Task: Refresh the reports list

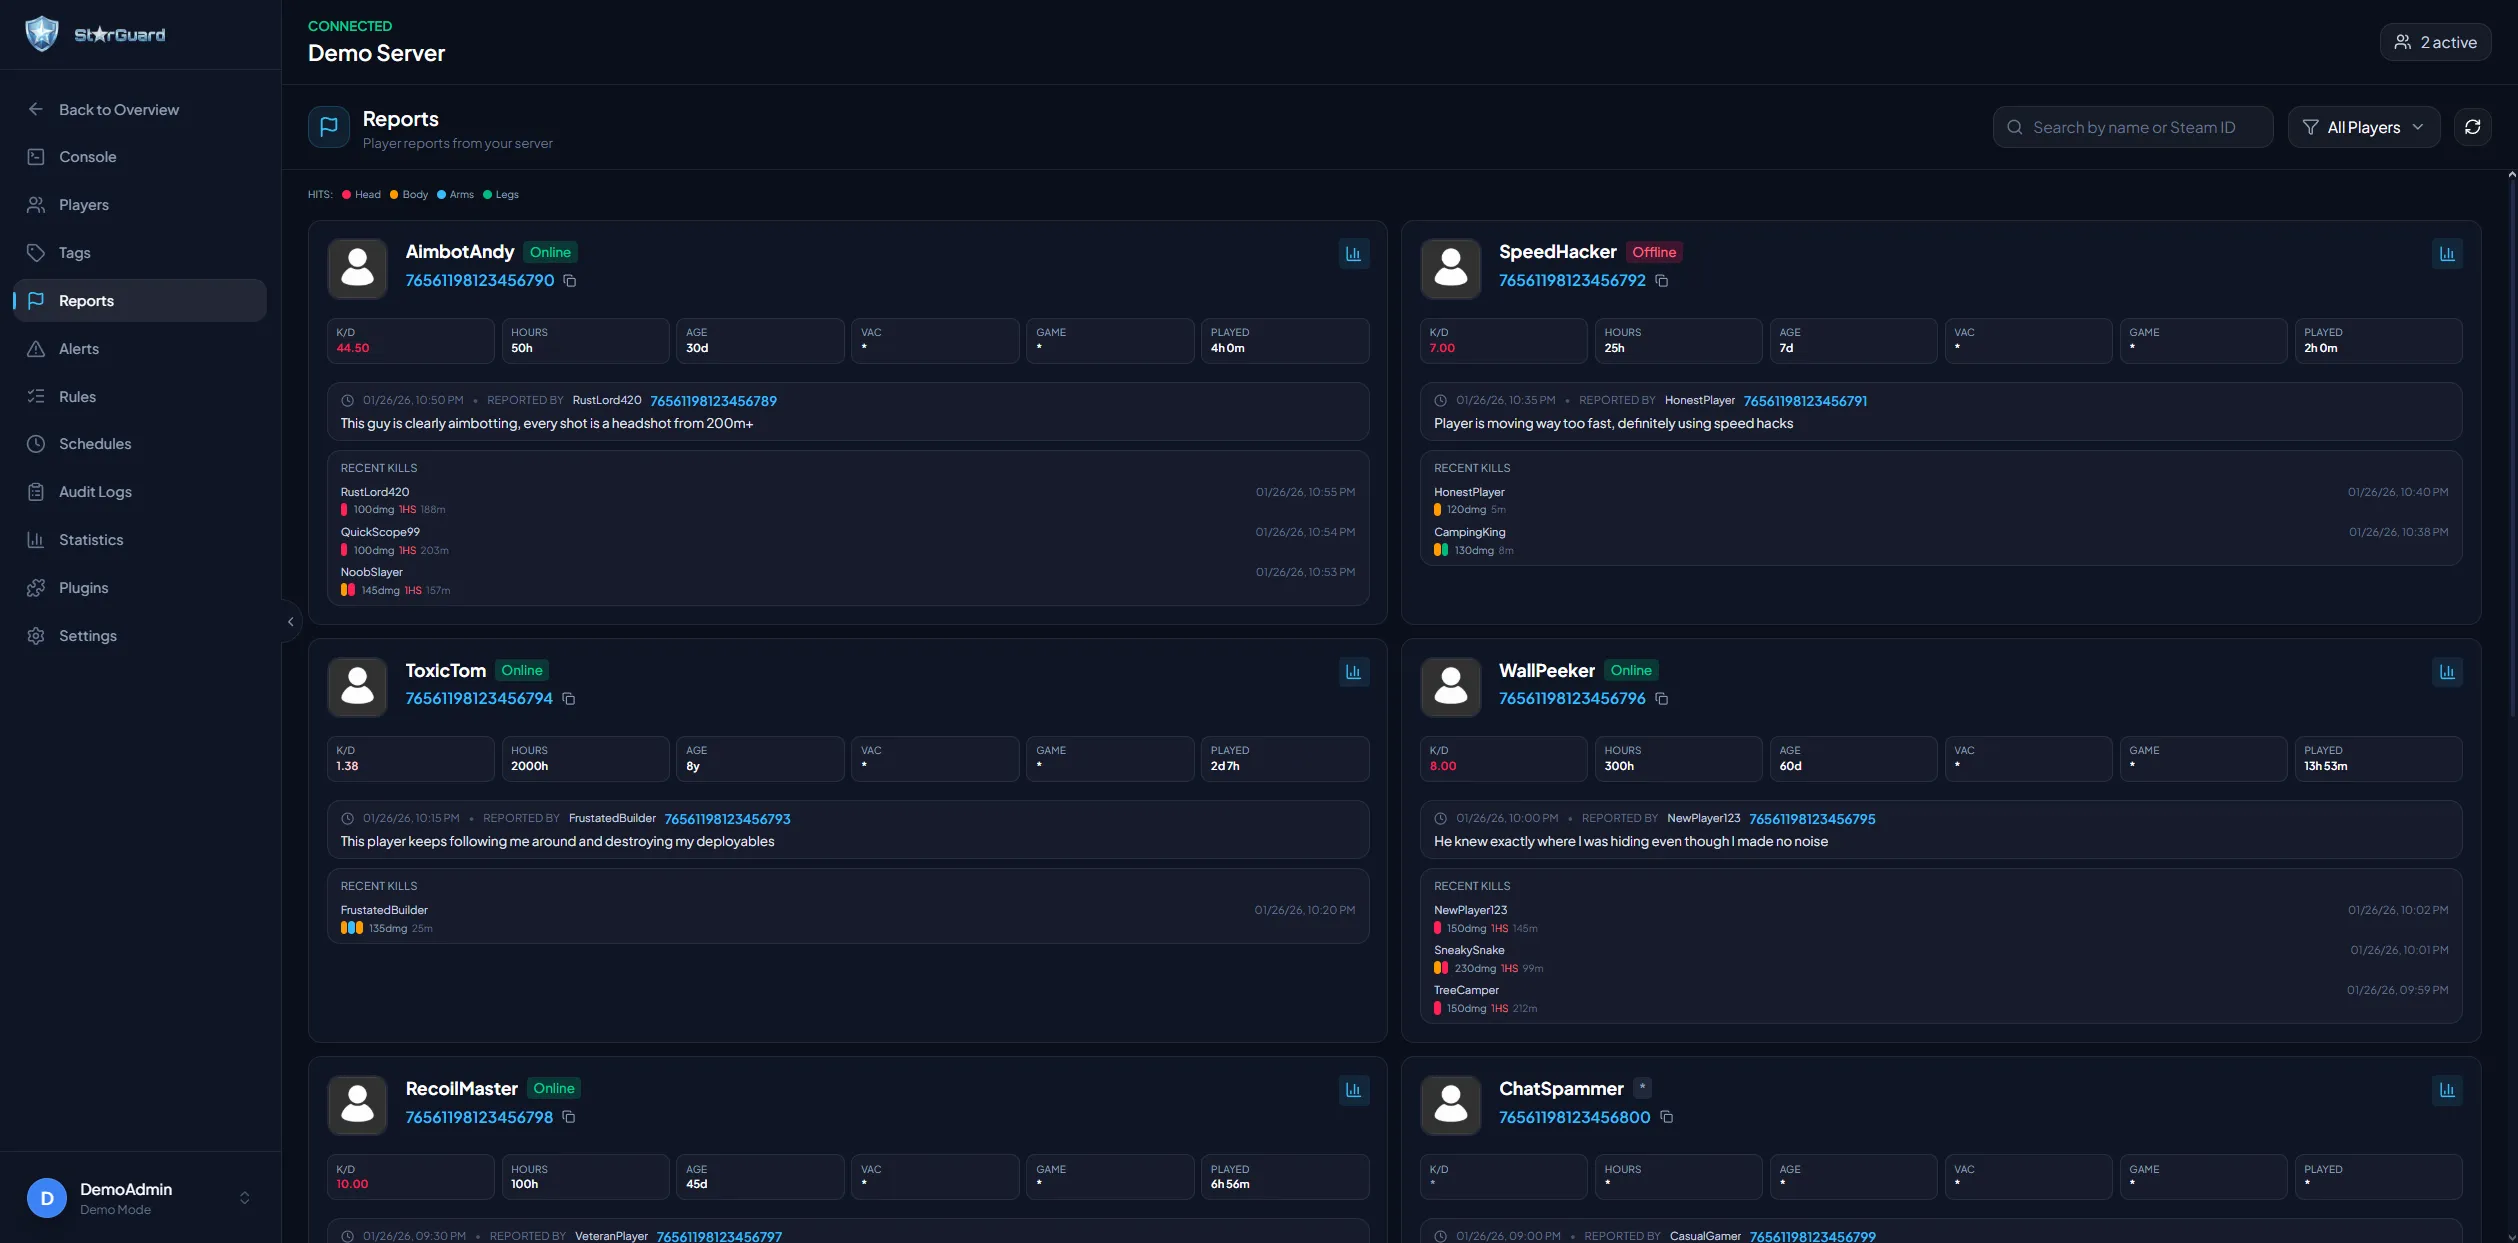Action: [2473, 127]
